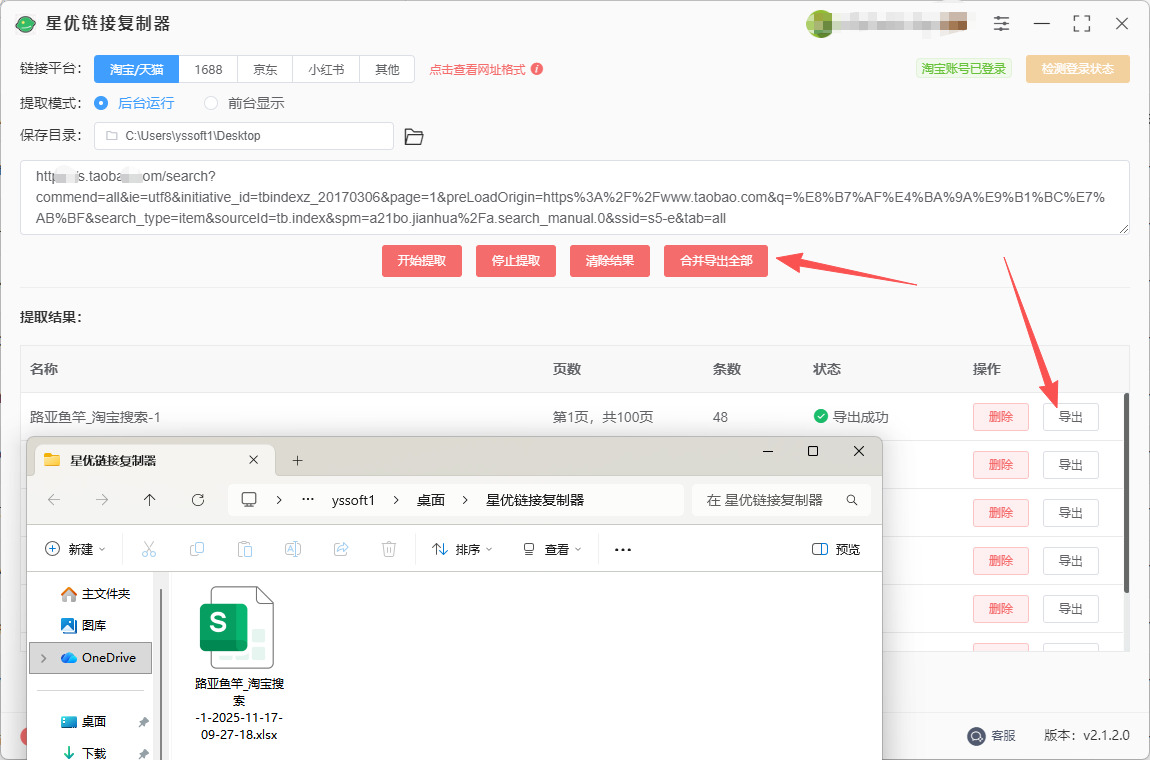Click the customer service headset icon
This screenshot has height=760, width=1150.
coord(976,735)
